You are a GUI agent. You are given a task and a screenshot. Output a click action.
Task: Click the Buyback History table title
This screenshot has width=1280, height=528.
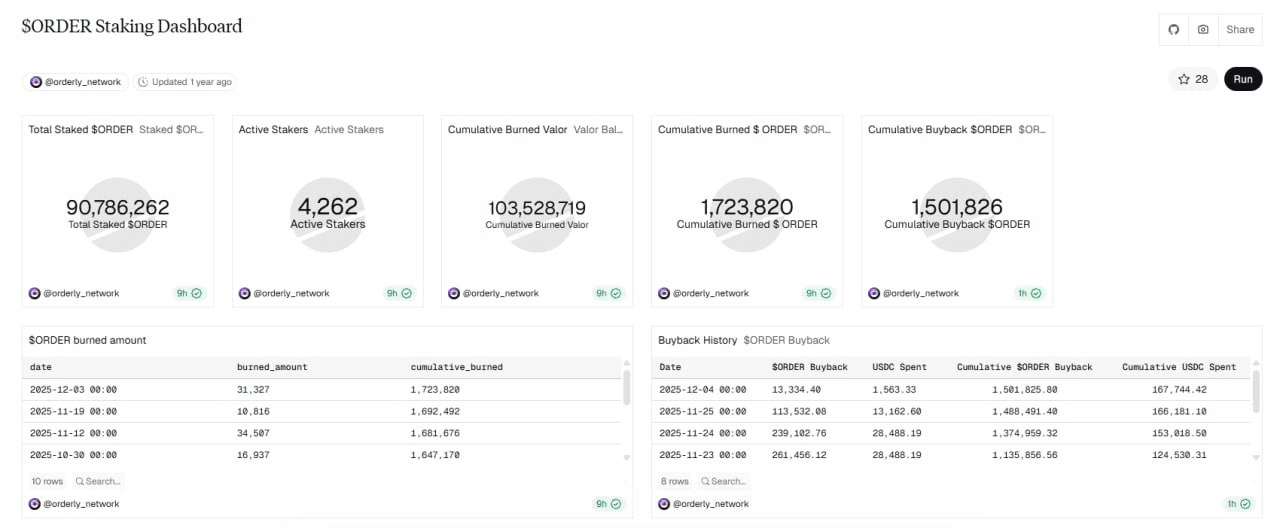click(696, 340)
